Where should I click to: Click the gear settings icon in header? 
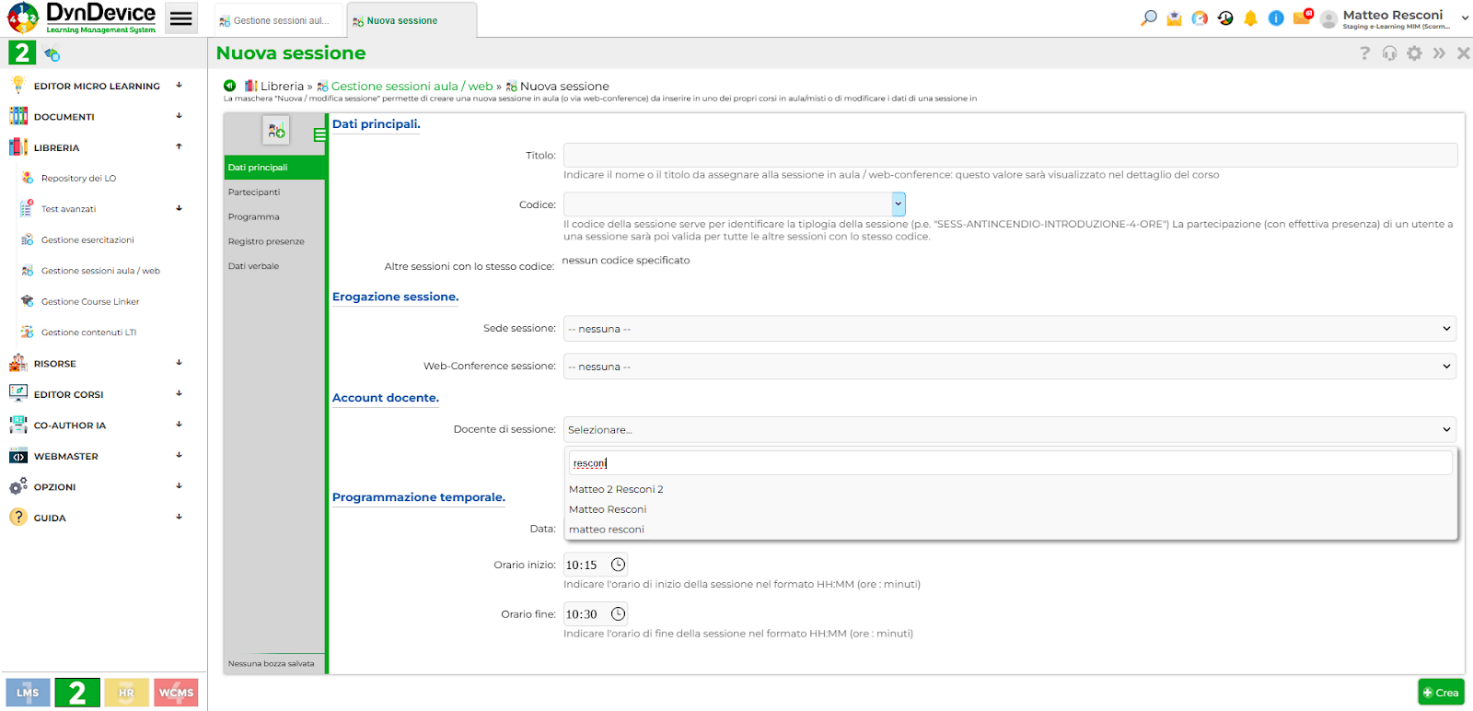pyautogui.click(x=1414, y=54)
